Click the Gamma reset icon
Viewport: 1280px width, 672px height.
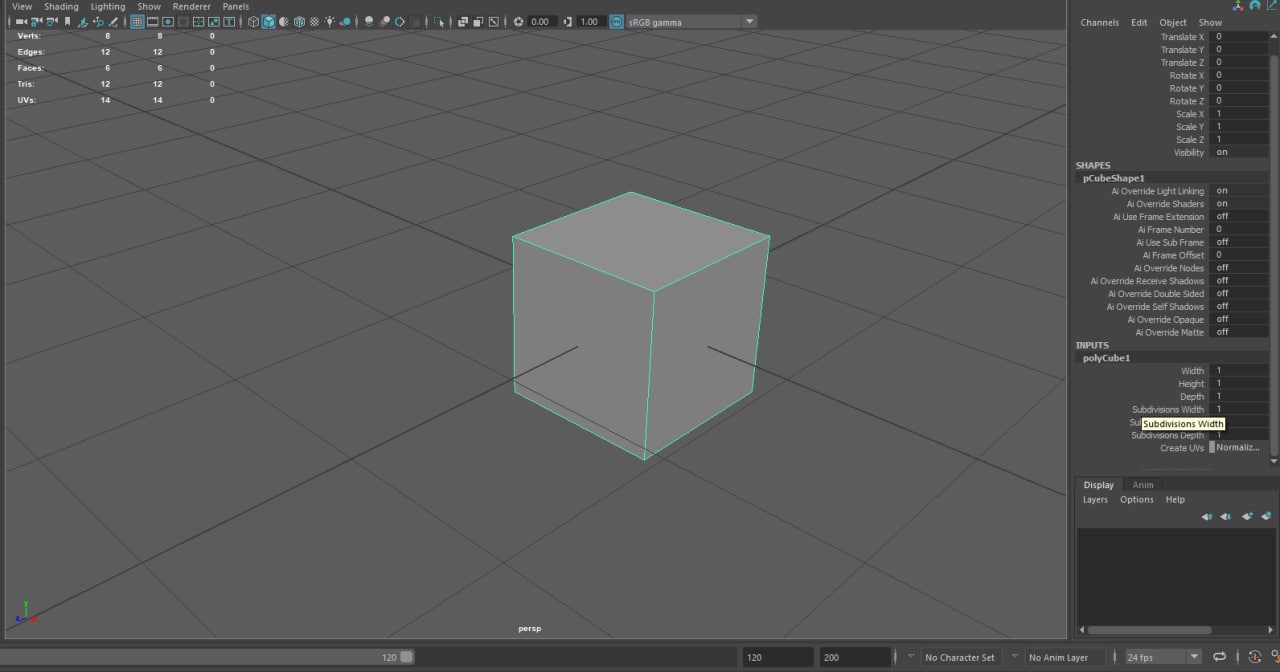coord(567,21)
